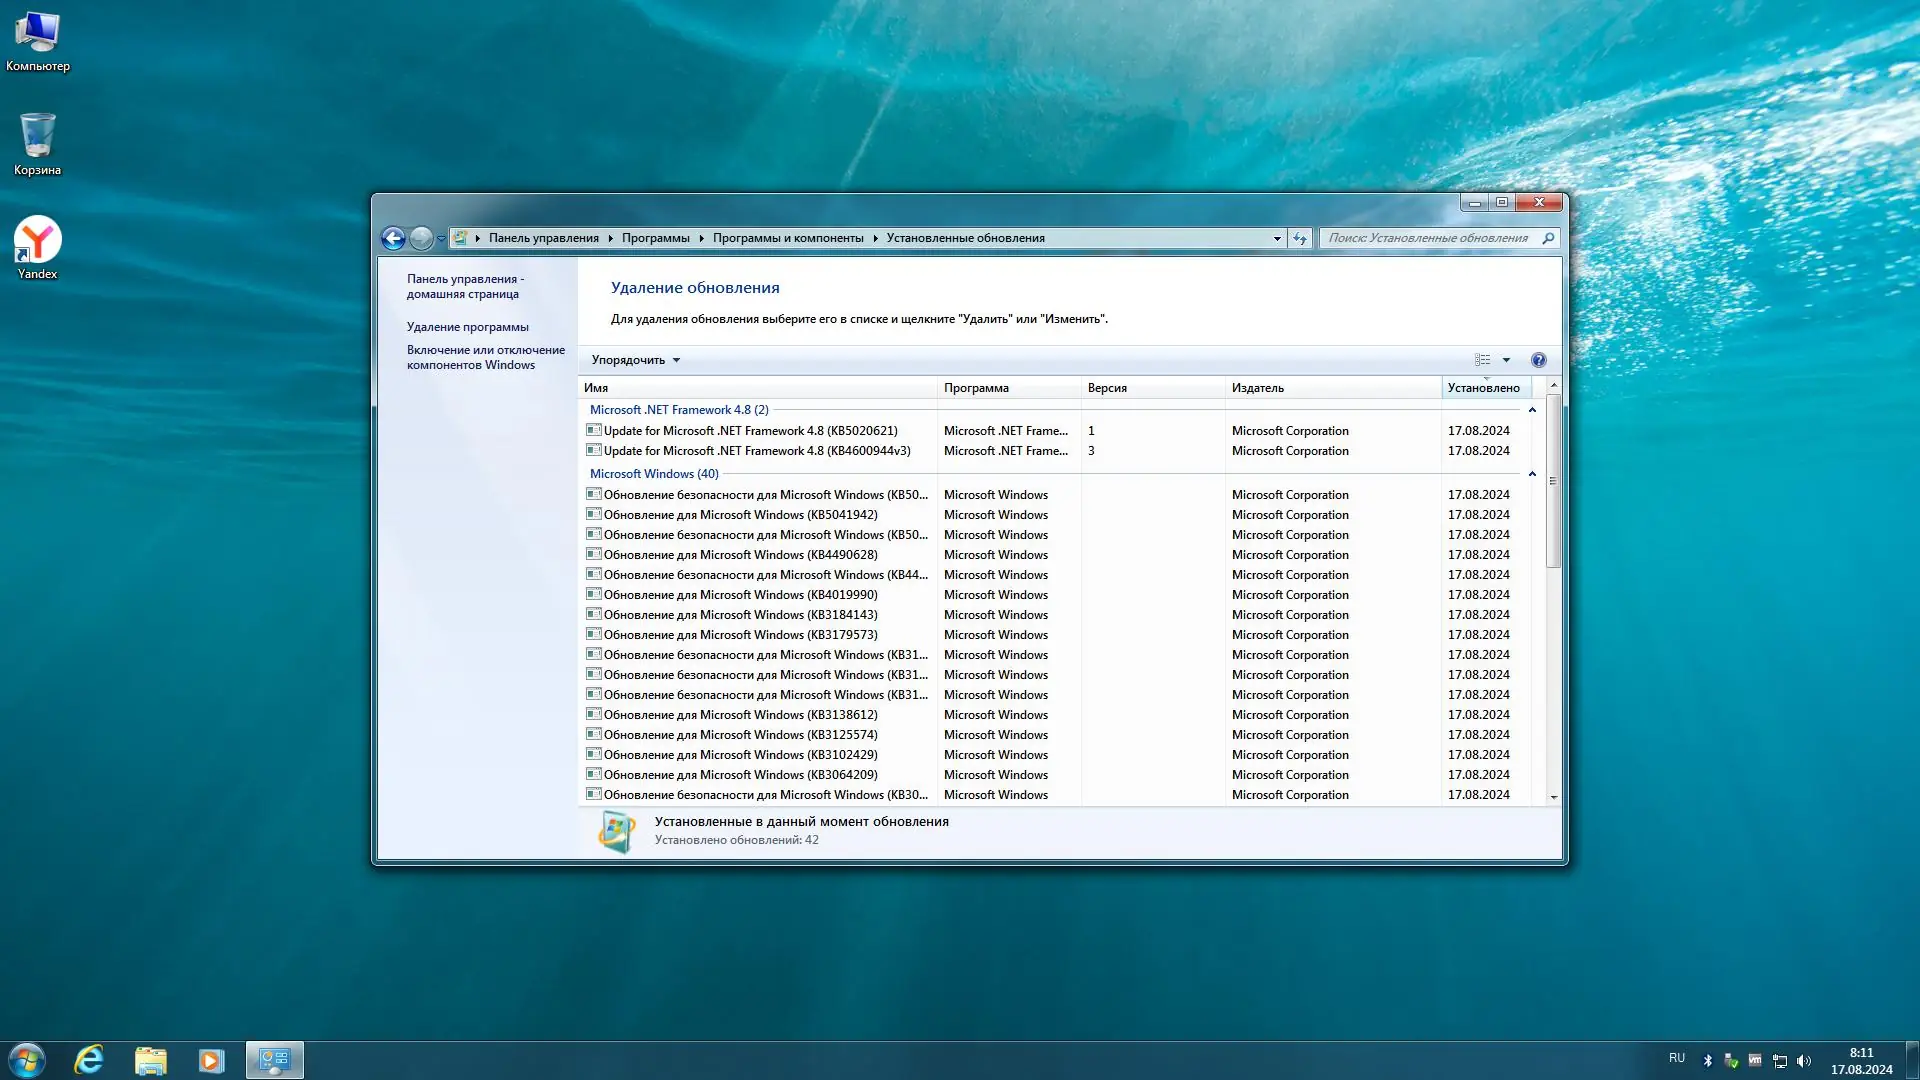This screenshot has height=1080, width=1920.
Task: Click the refresh button beside address bar
Action: point(1299,238)
